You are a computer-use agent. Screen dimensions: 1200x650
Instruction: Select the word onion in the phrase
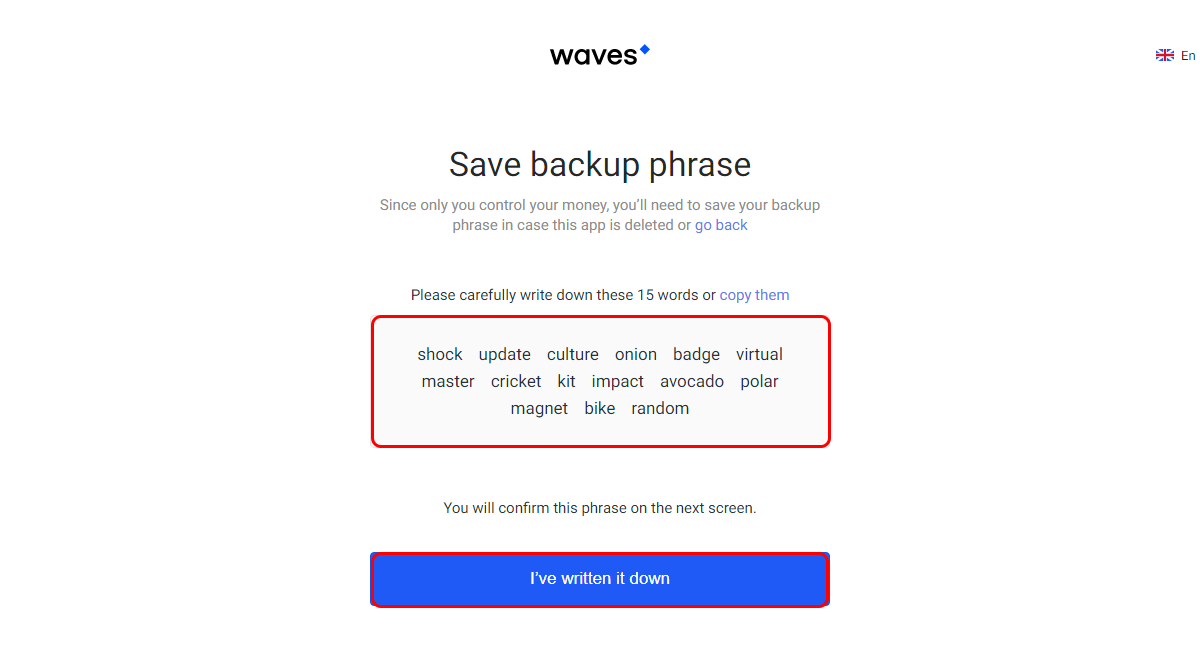(x=636, y=354)
